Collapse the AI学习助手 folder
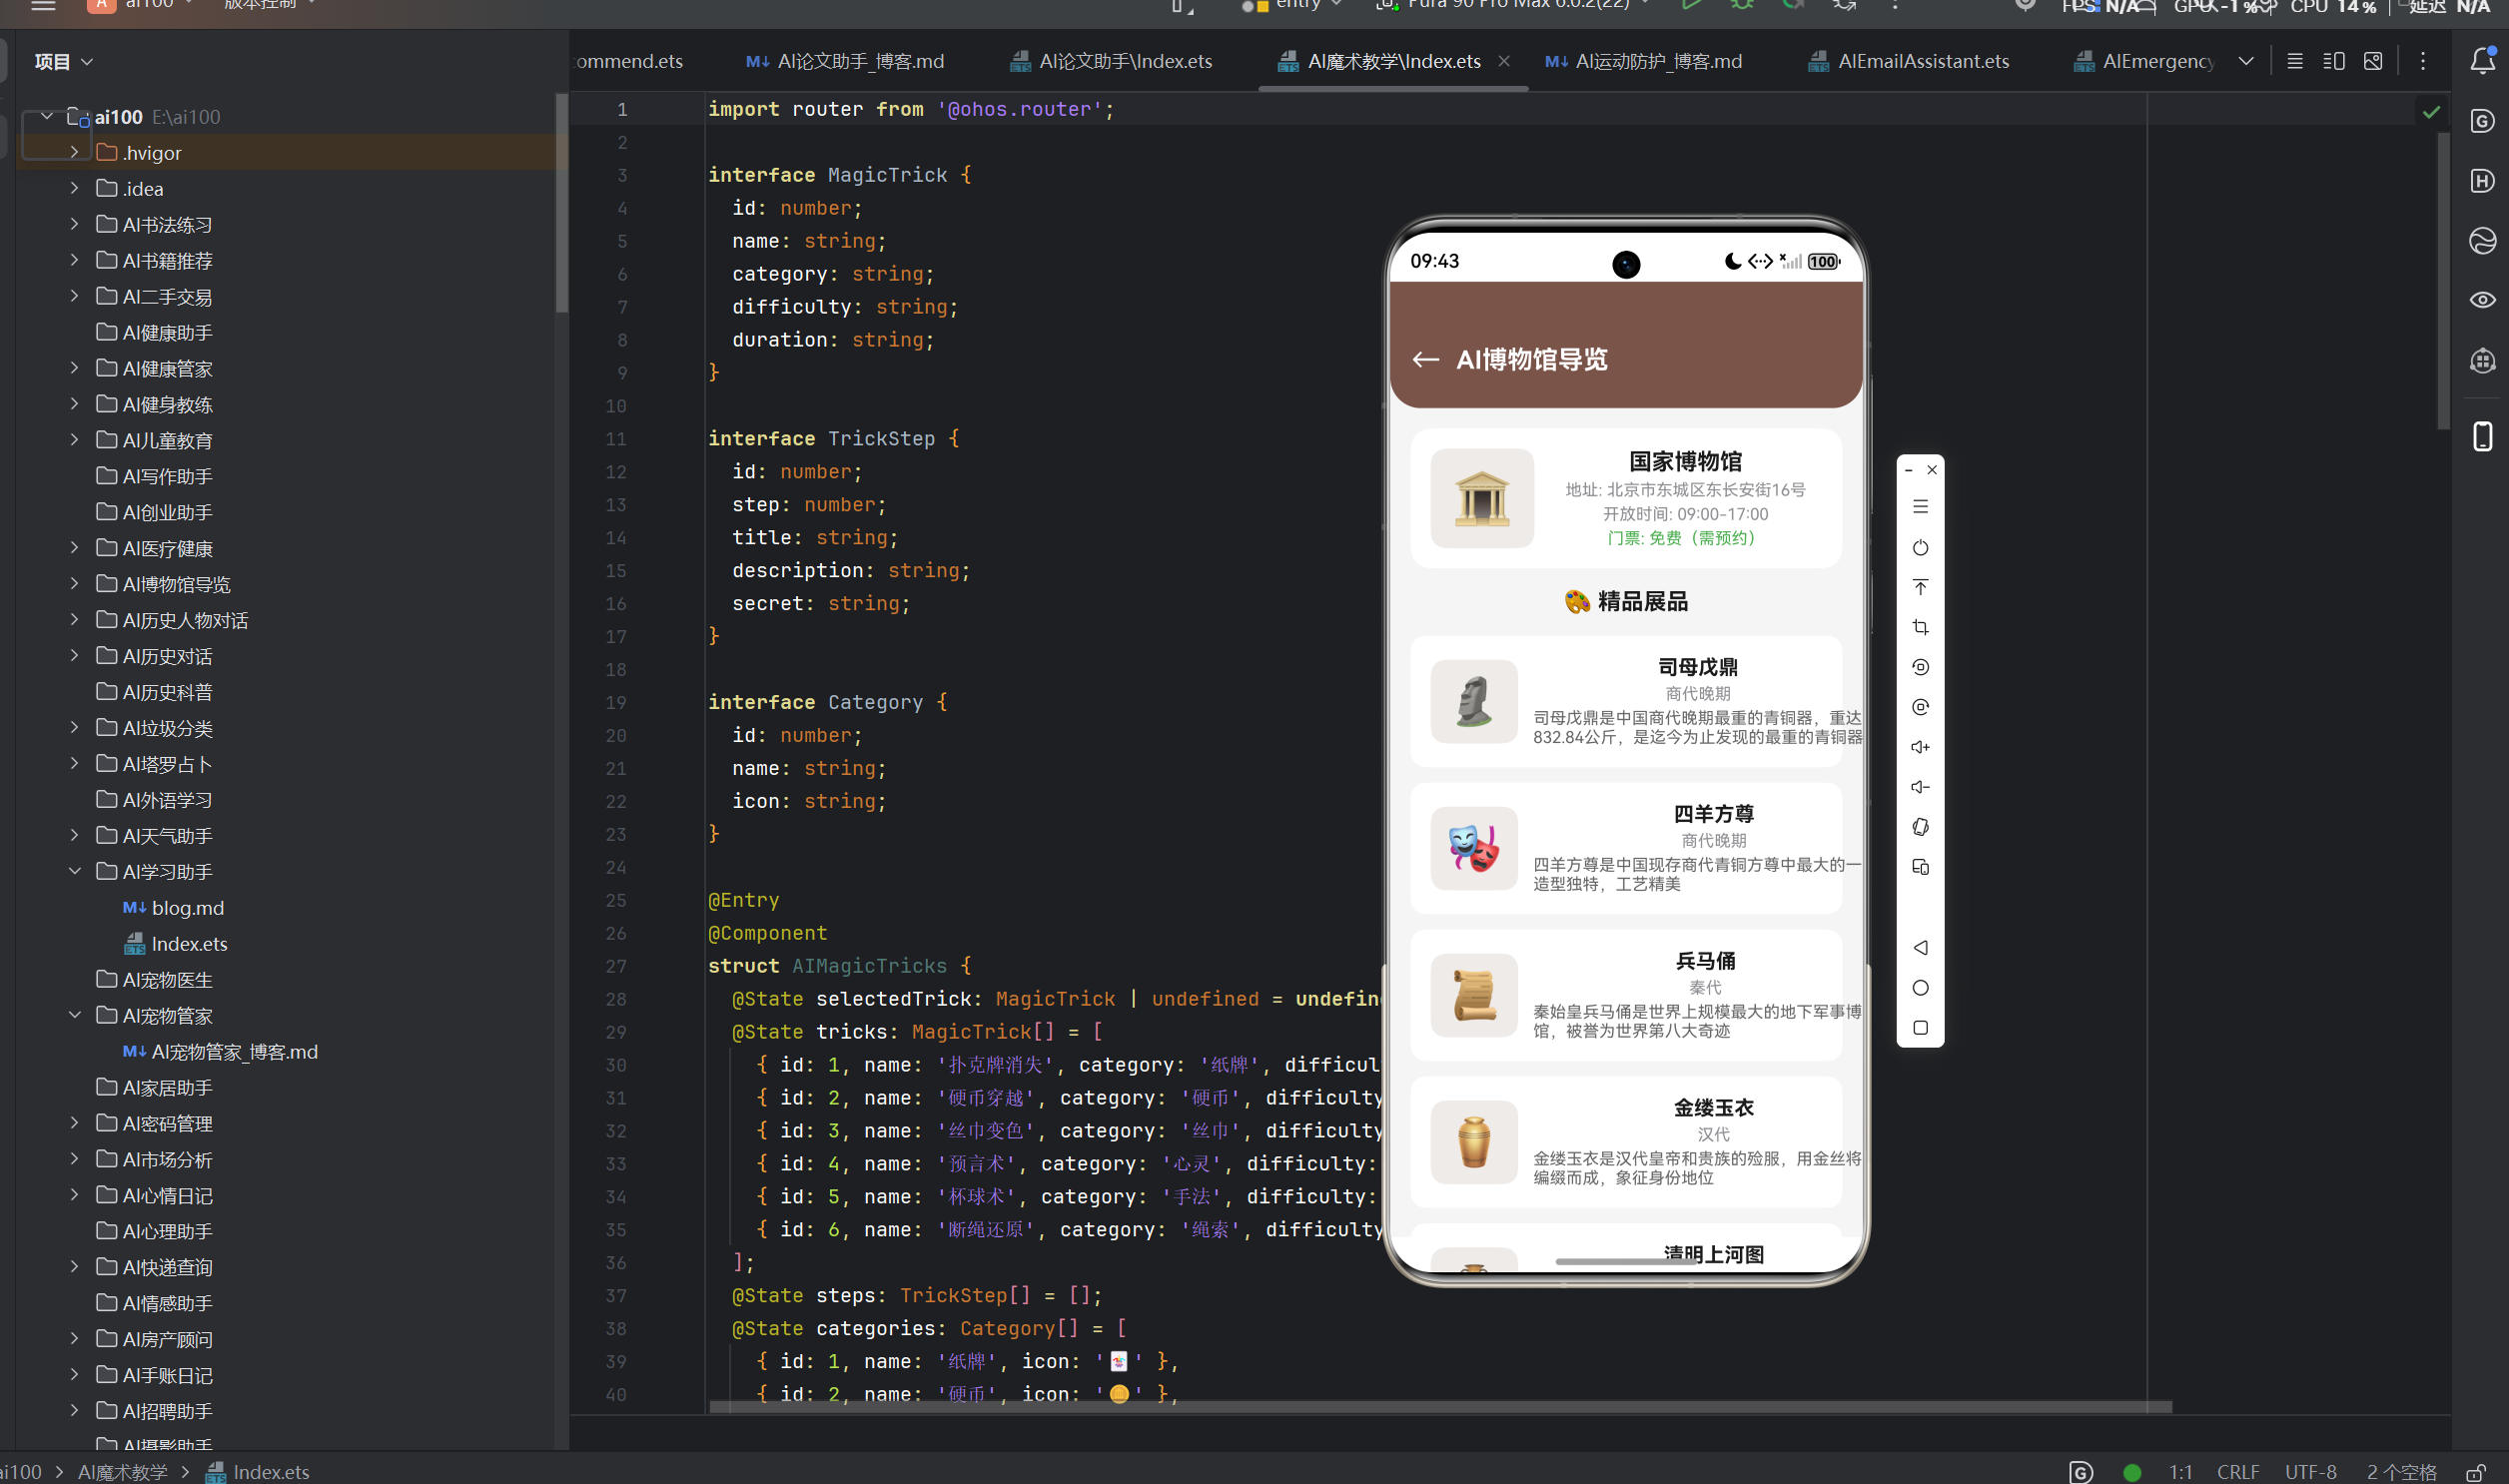The height and width of the screenshot is (1484, 2509). coord(75,872)
